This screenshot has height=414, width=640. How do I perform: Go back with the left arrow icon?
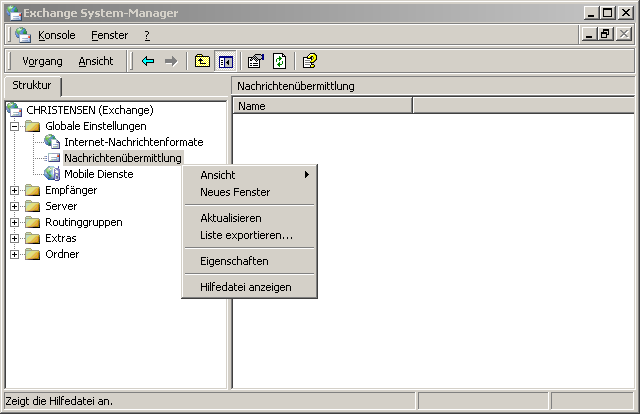tap(148, 61)
